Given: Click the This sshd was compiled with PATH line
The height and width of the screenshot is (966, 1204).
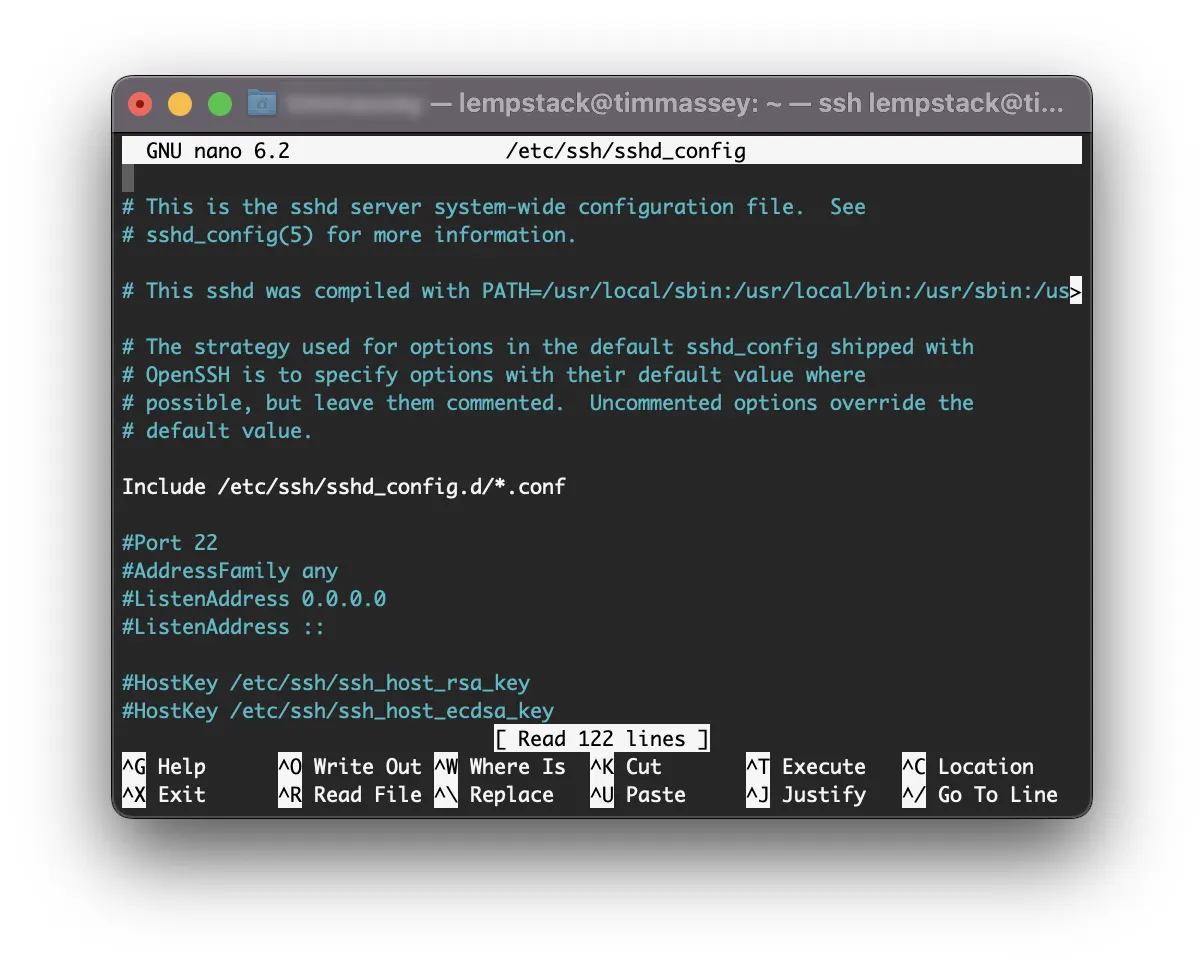Looking at the screenshot, I should [x=602, y=291].
